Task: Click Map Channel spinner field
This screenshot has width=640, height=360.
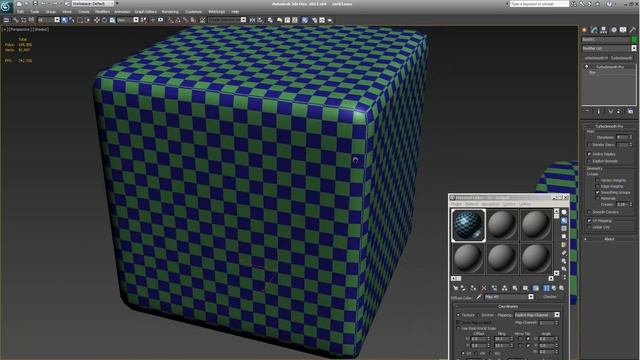Action: point(548,323)
